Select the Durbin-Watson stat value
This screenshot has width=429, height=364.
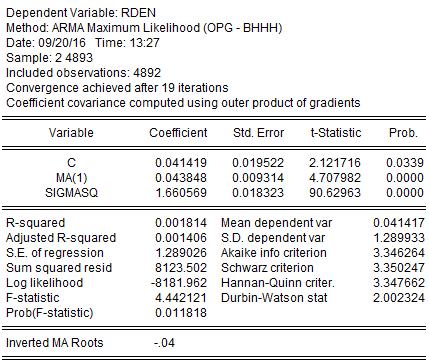(x=399, y=298)
